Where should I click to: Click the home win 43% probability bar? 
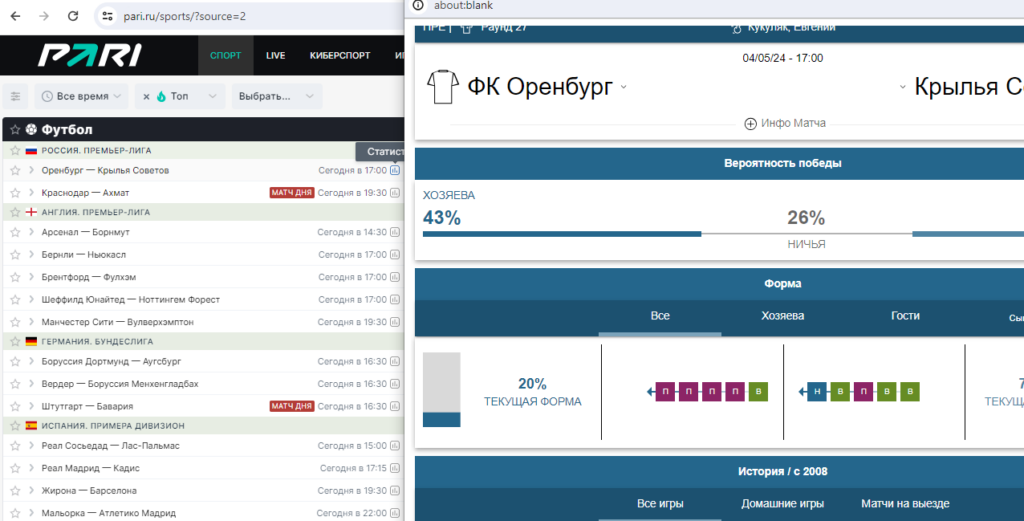[562, 234]
